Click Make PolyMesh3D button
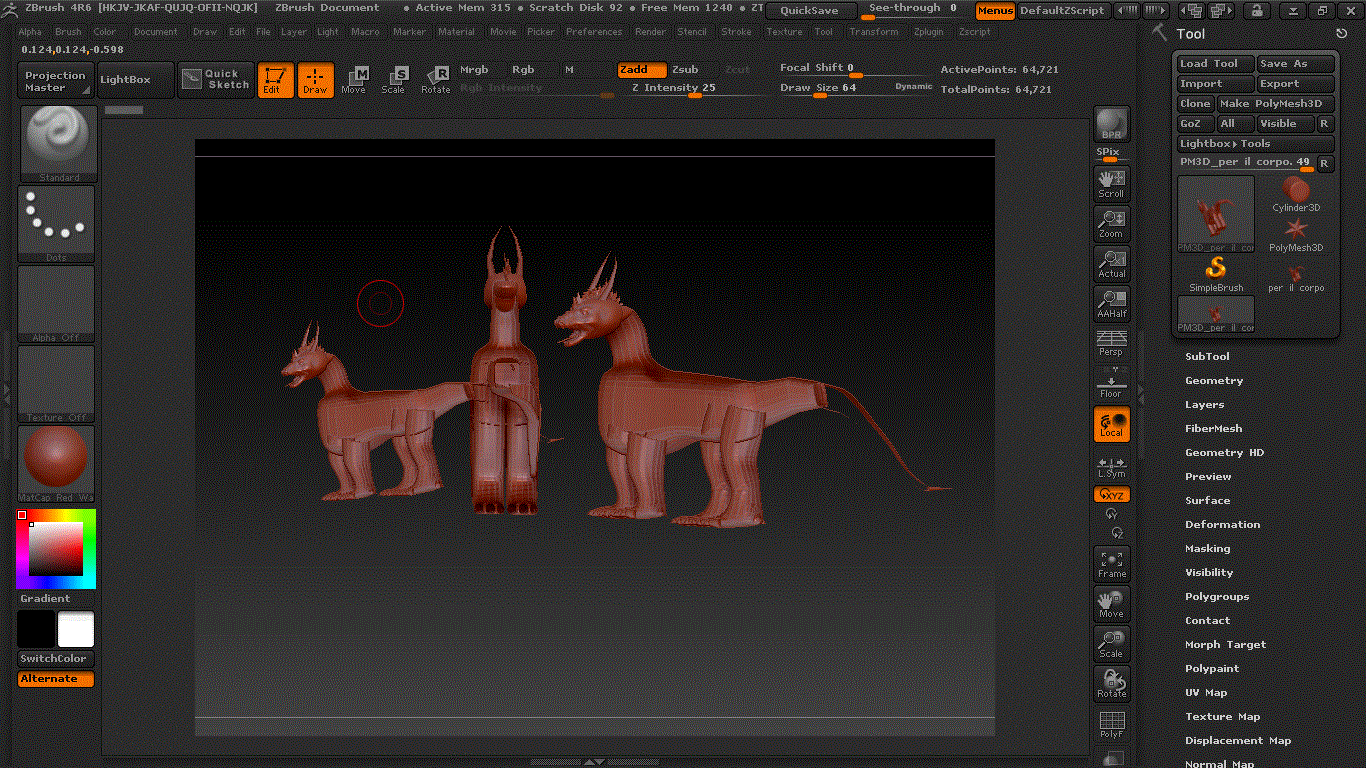The height and width of the screenshot is (768, 1366). [x=1275, y=104]
